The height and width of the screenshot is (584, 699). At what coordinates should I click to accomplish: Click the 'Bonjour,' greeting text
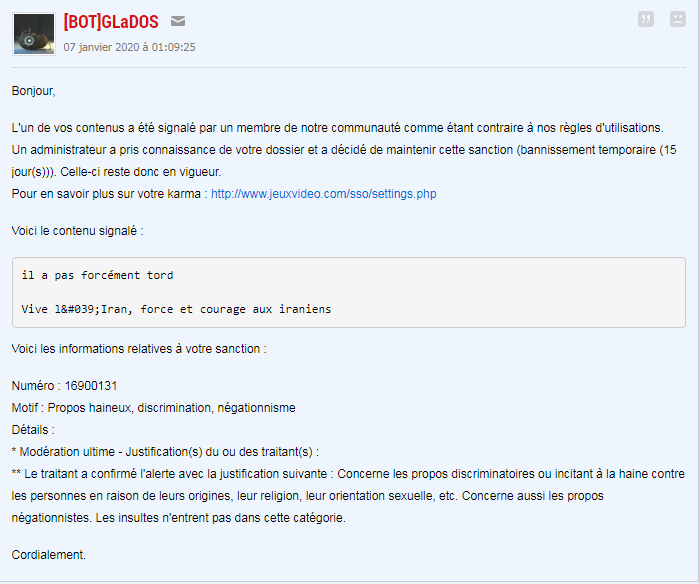tap(33, 91)
